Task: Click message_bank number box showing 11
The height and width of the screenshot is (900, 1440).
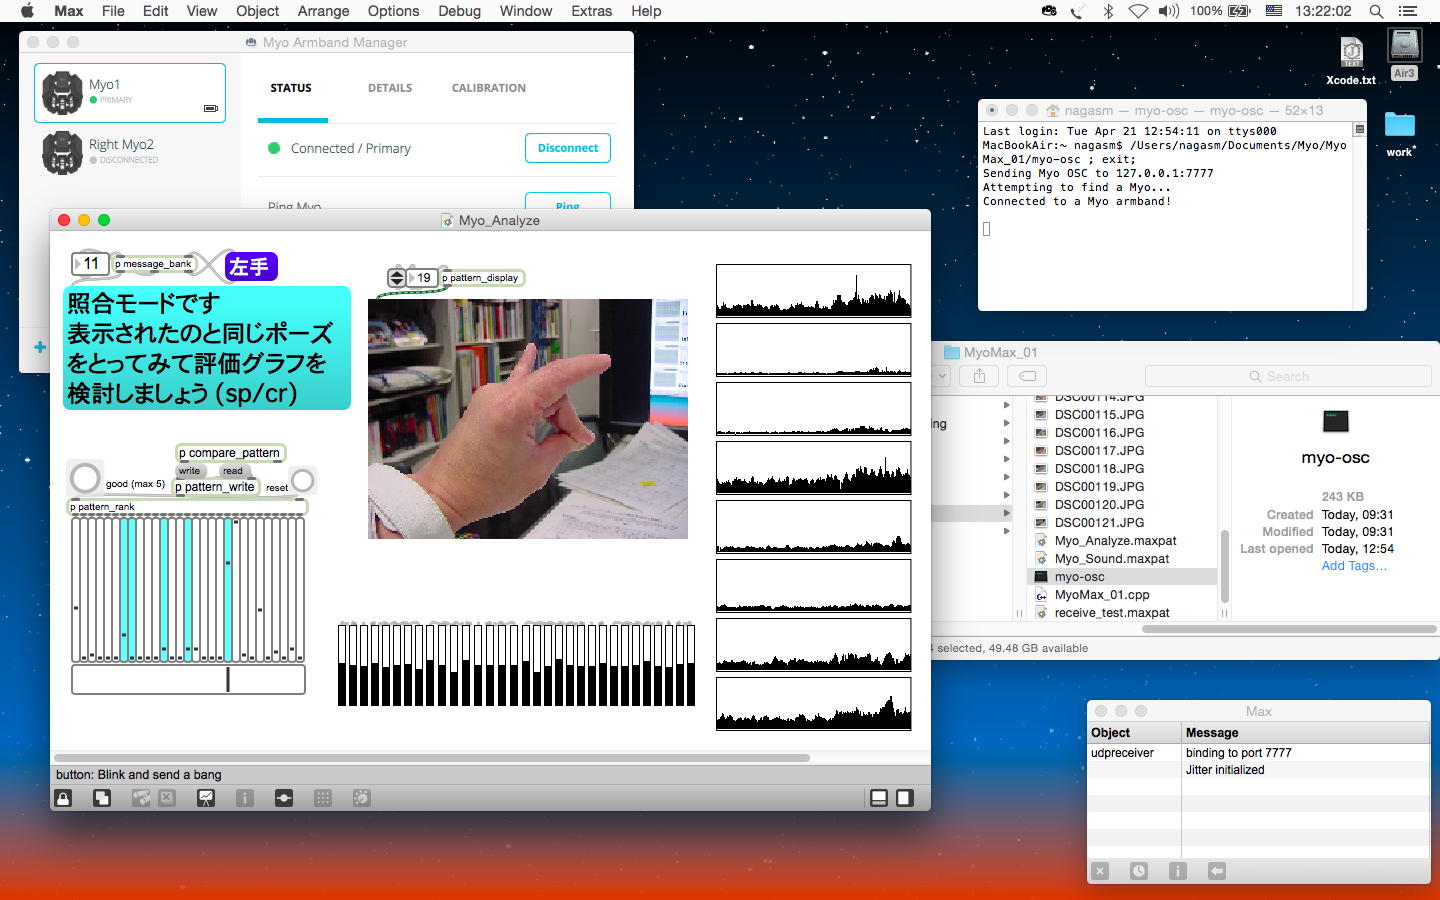Action: [91, 264]
